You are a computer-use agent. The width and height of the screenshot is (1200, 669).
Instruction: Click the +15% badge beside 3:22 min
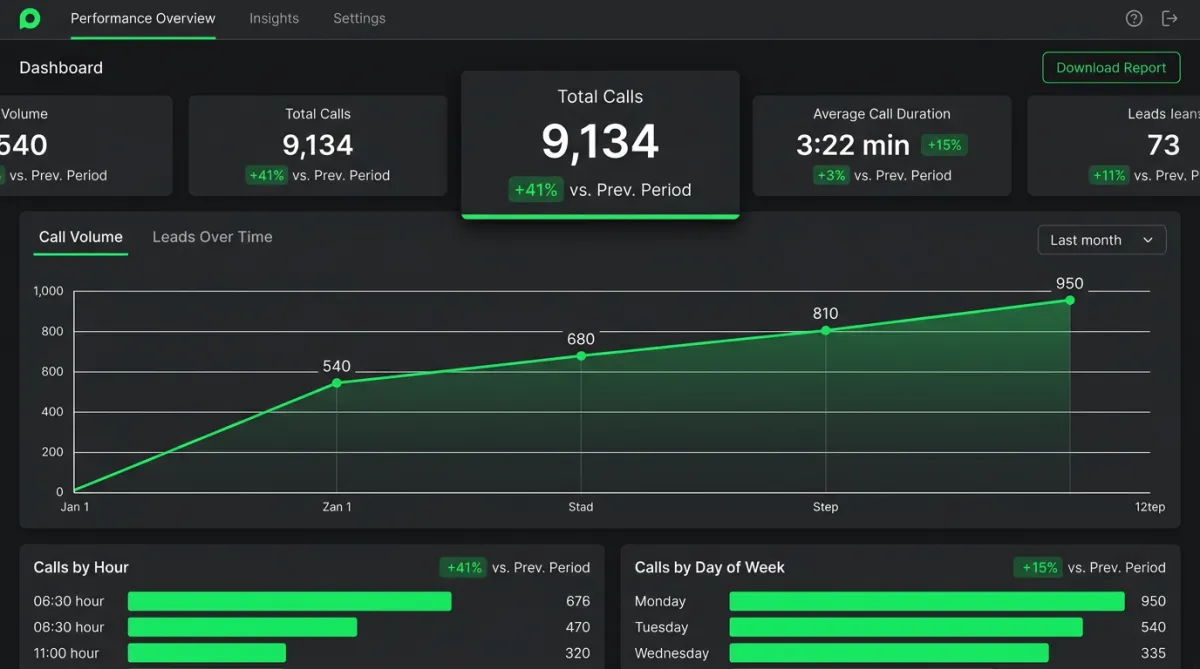[944, 145]
